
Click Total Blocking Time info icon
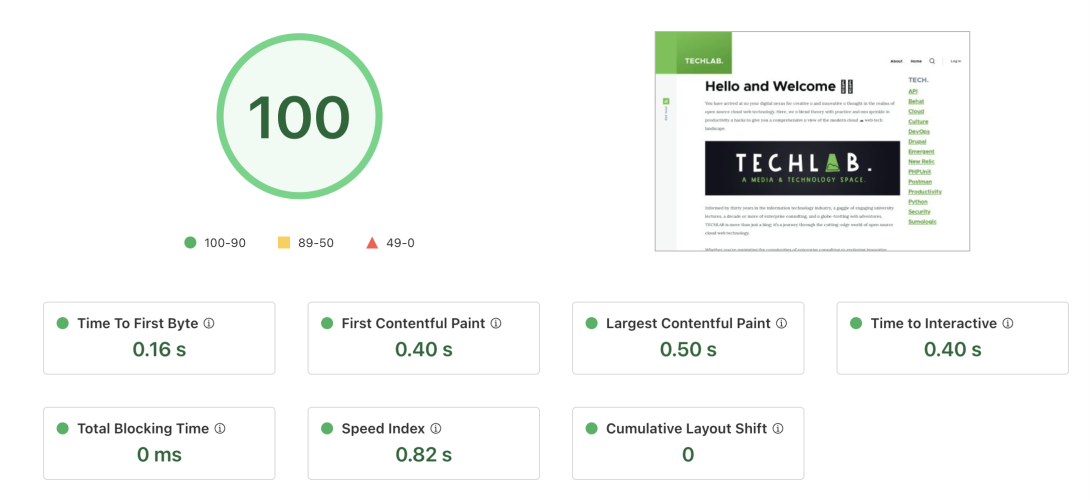(x=220, y=429)
